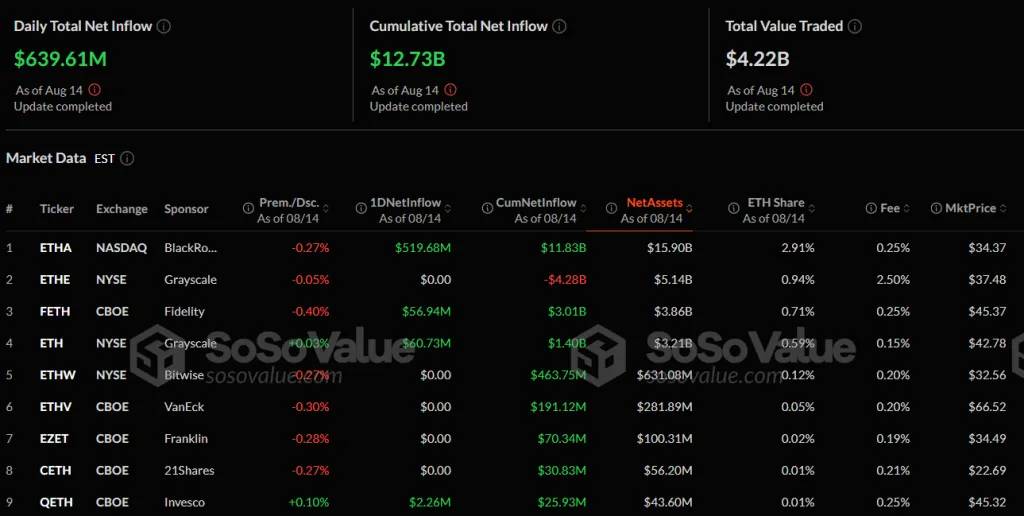This screenshot has height=516, width=1024.
Task: Open the ETHE ticker row
Action: pos(512,280)
